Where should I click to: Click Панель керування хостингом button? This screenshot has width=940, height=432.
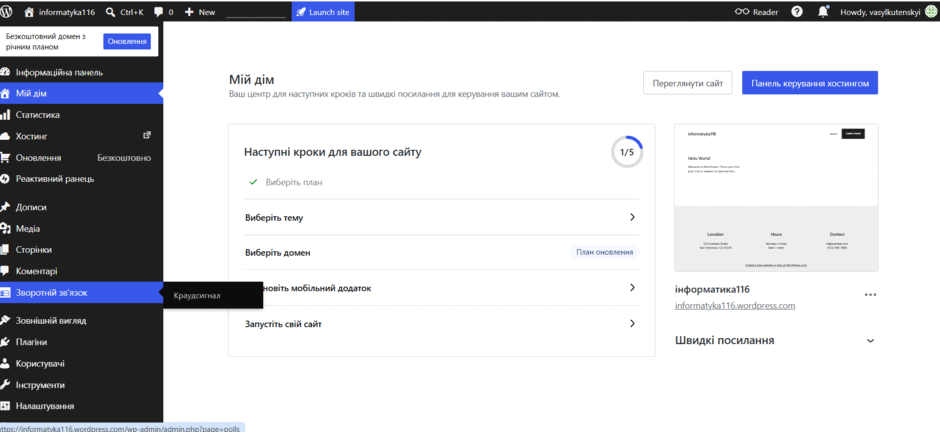click(810, 83)
